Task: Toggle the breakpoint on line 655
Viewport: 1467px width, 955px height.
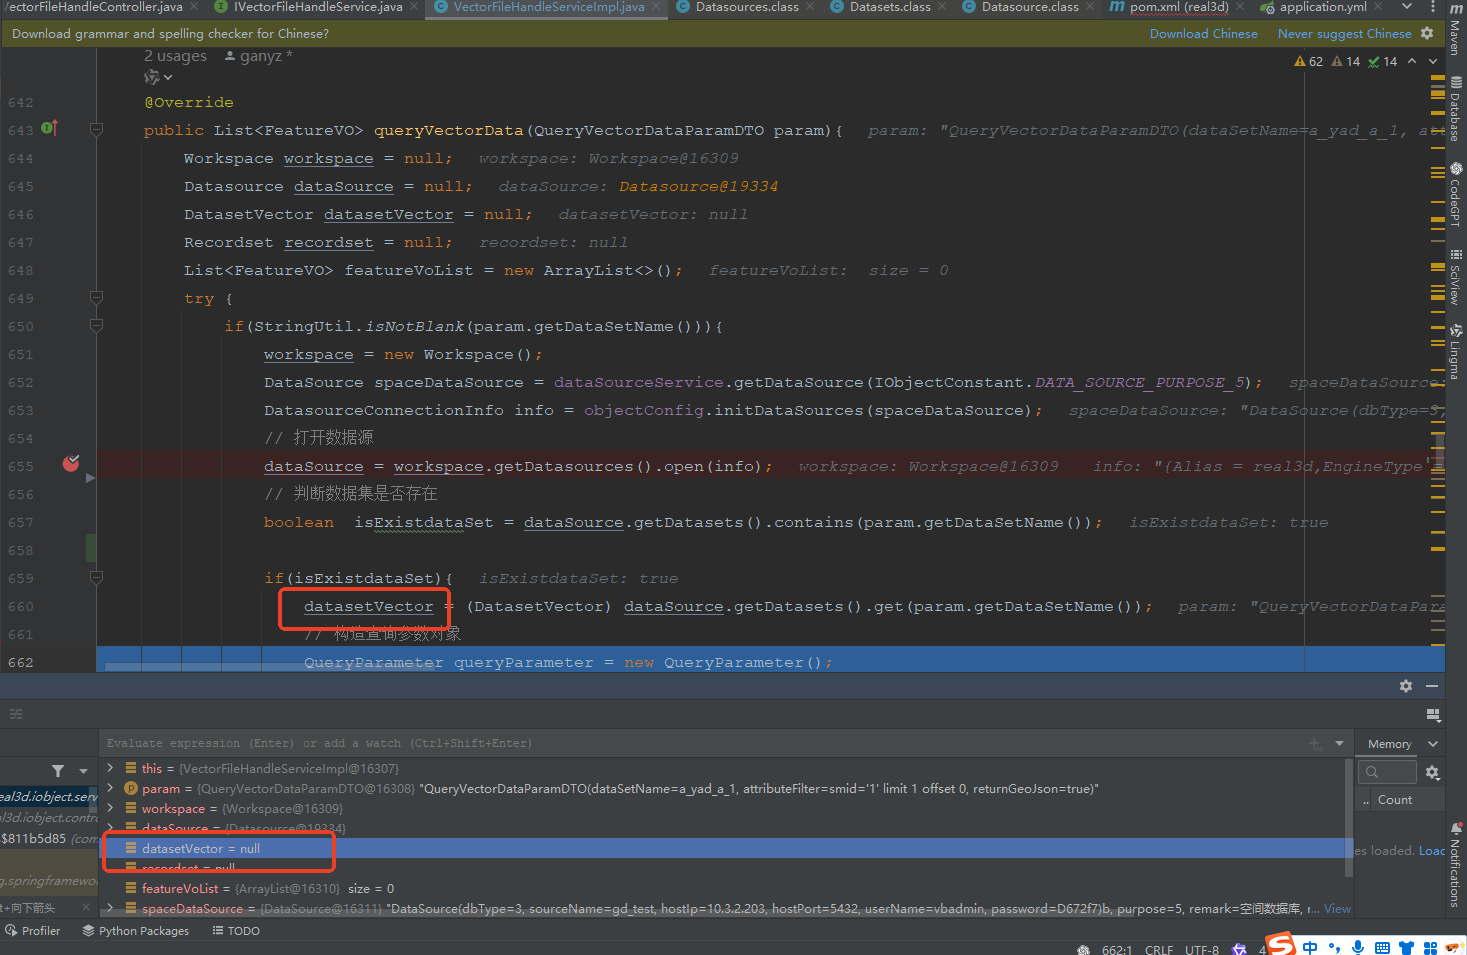Action: (x=71, y=463)
